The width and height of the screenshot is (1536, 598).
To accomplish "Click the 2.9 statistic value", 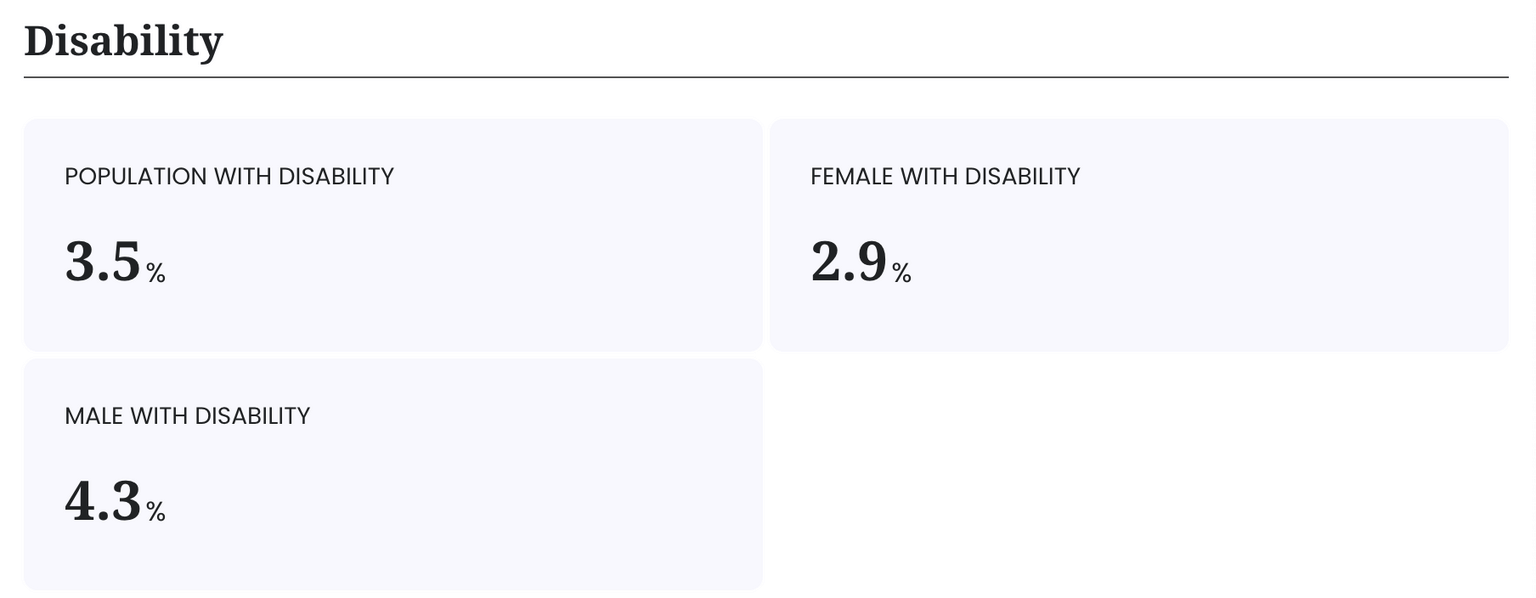I will [849, 263].
